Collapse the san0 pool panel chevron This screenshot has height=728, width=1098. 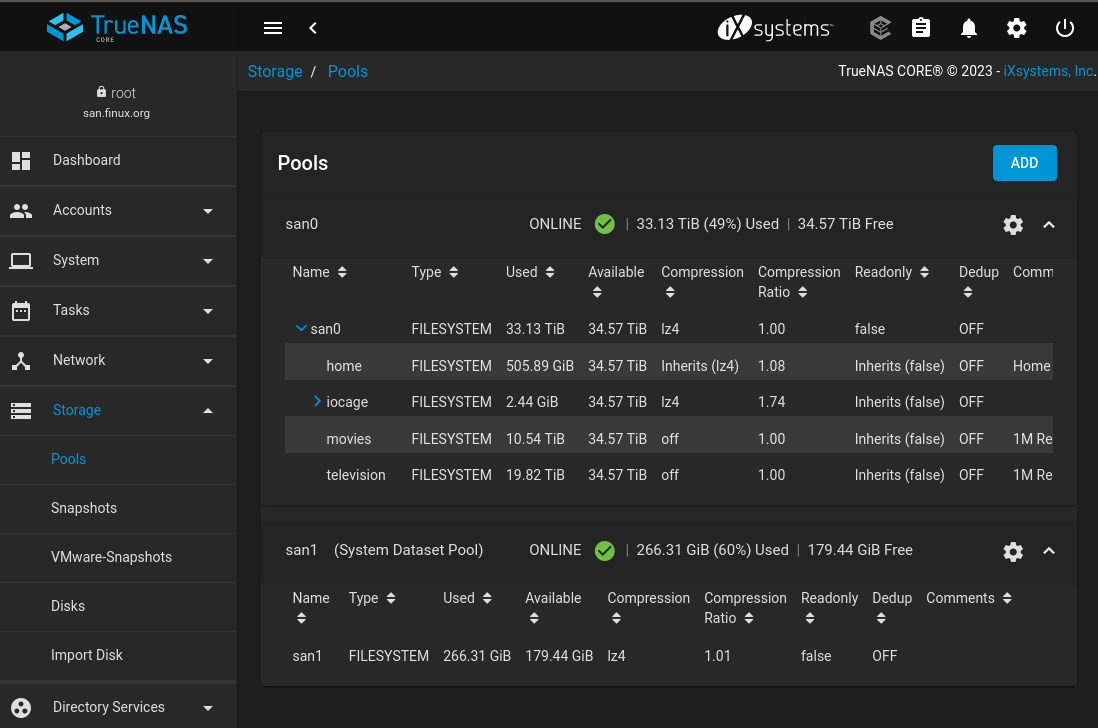coord(1049,225)
